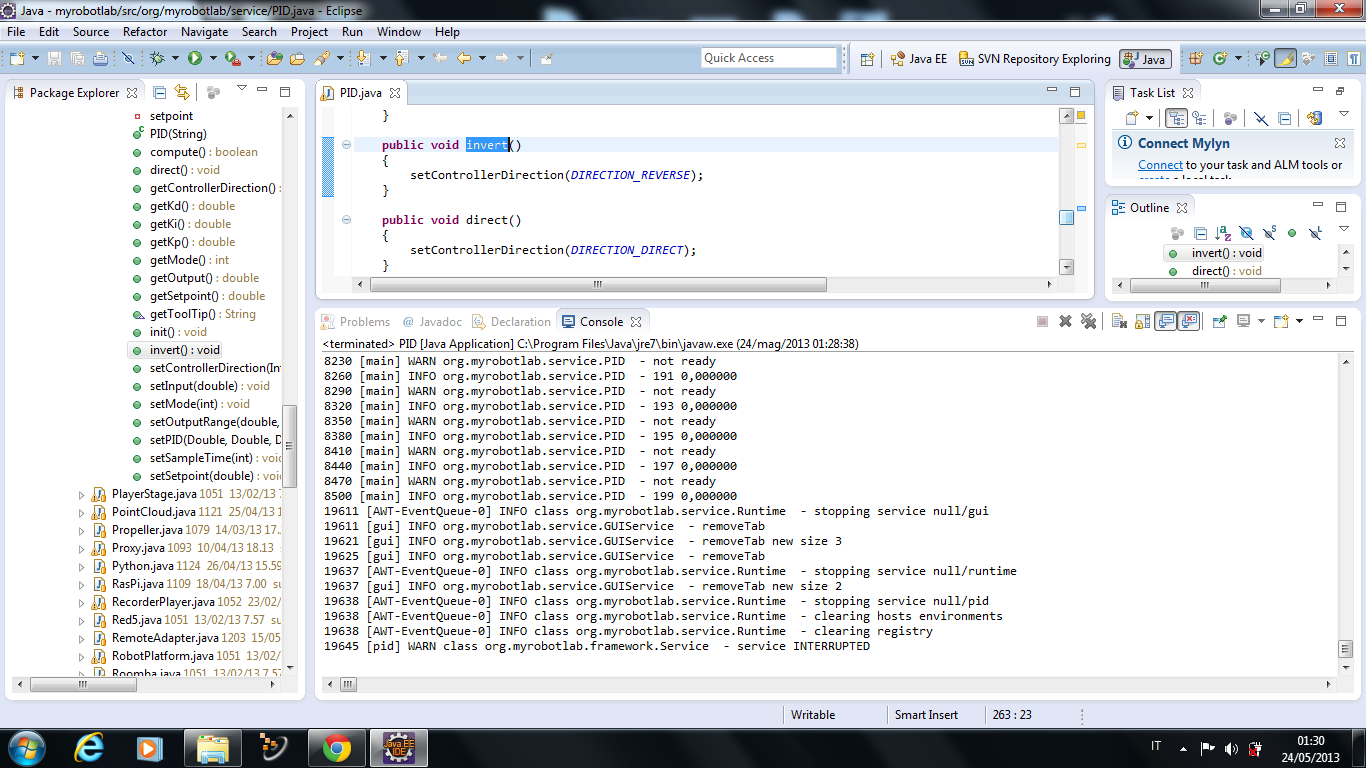Switch to the Declaration tab

511,322
